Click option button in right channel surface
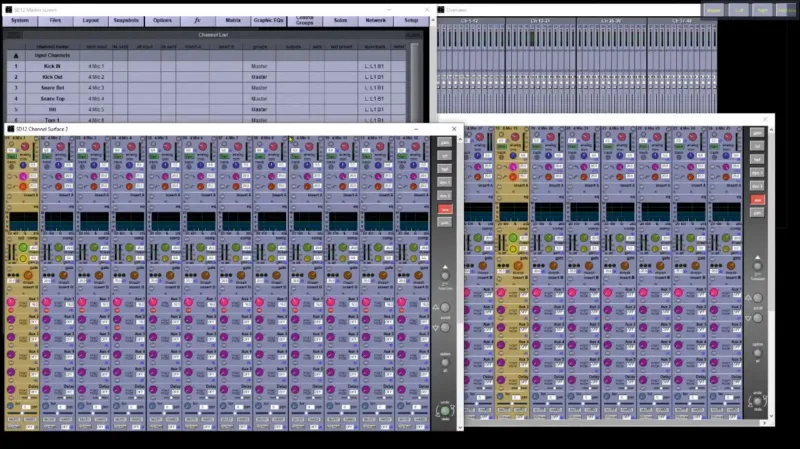This screenshot has height=449, width=800. coord(758,353)
